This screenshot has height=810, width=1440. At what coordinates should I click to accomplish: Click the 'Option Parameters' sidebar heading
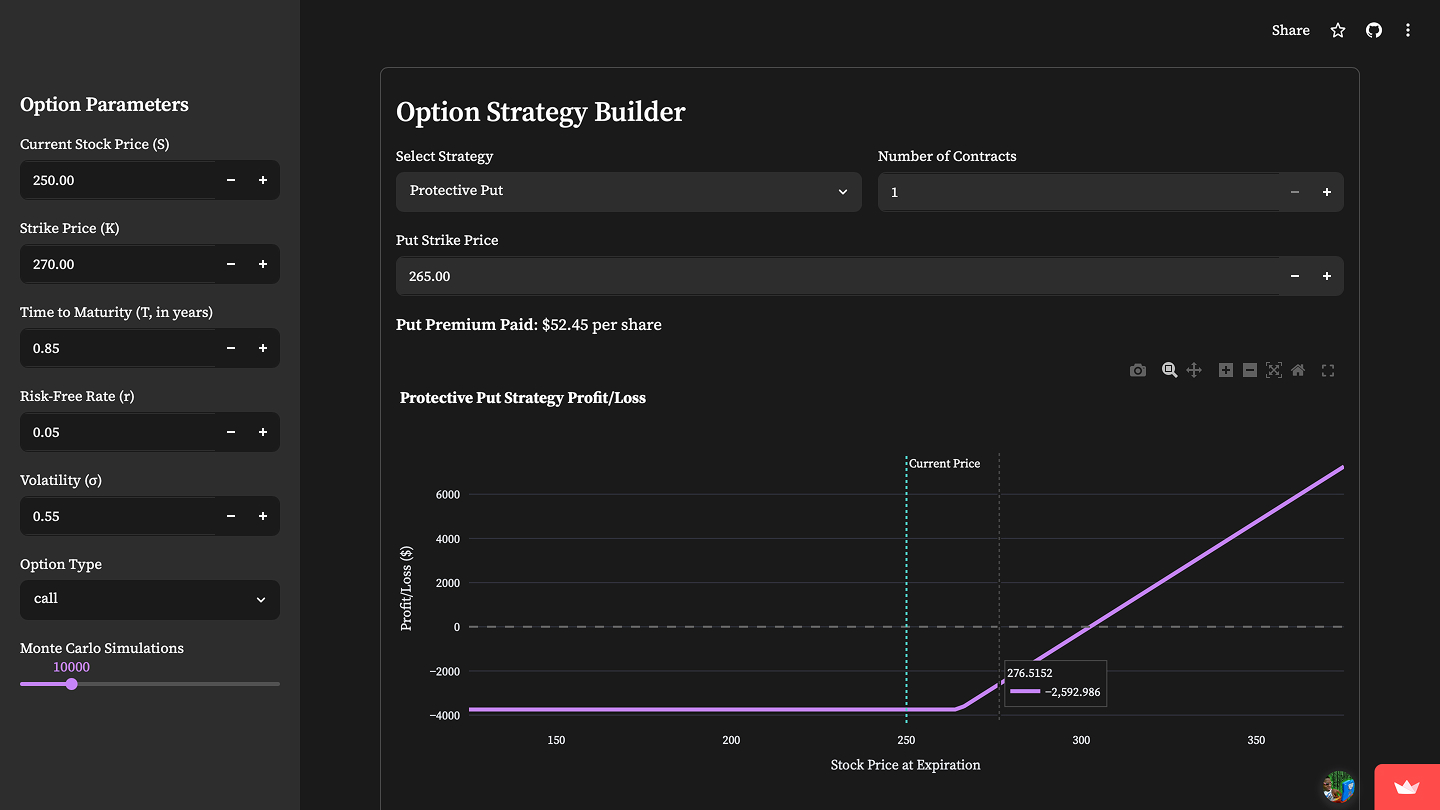click(x=104, y=105)
